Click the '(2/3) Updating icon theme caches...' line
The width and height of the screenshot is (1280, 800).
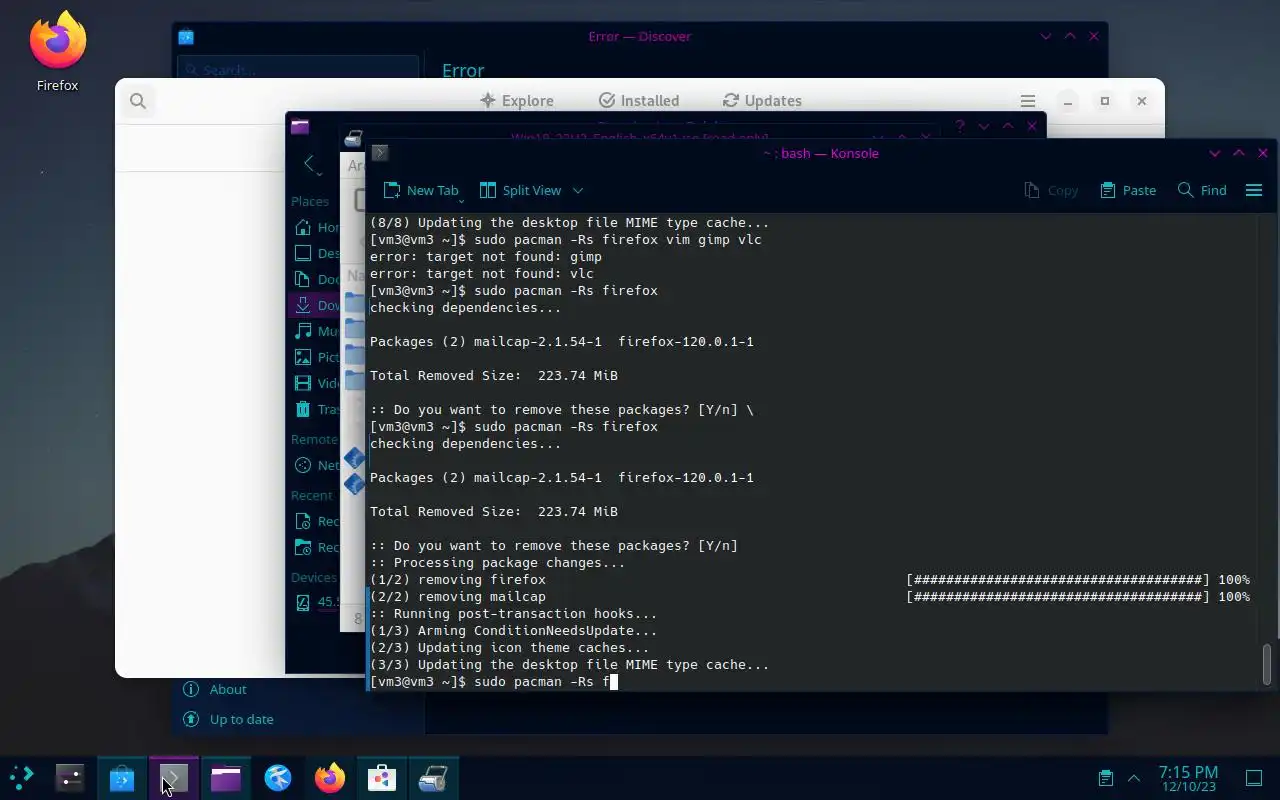coord(509,648)
